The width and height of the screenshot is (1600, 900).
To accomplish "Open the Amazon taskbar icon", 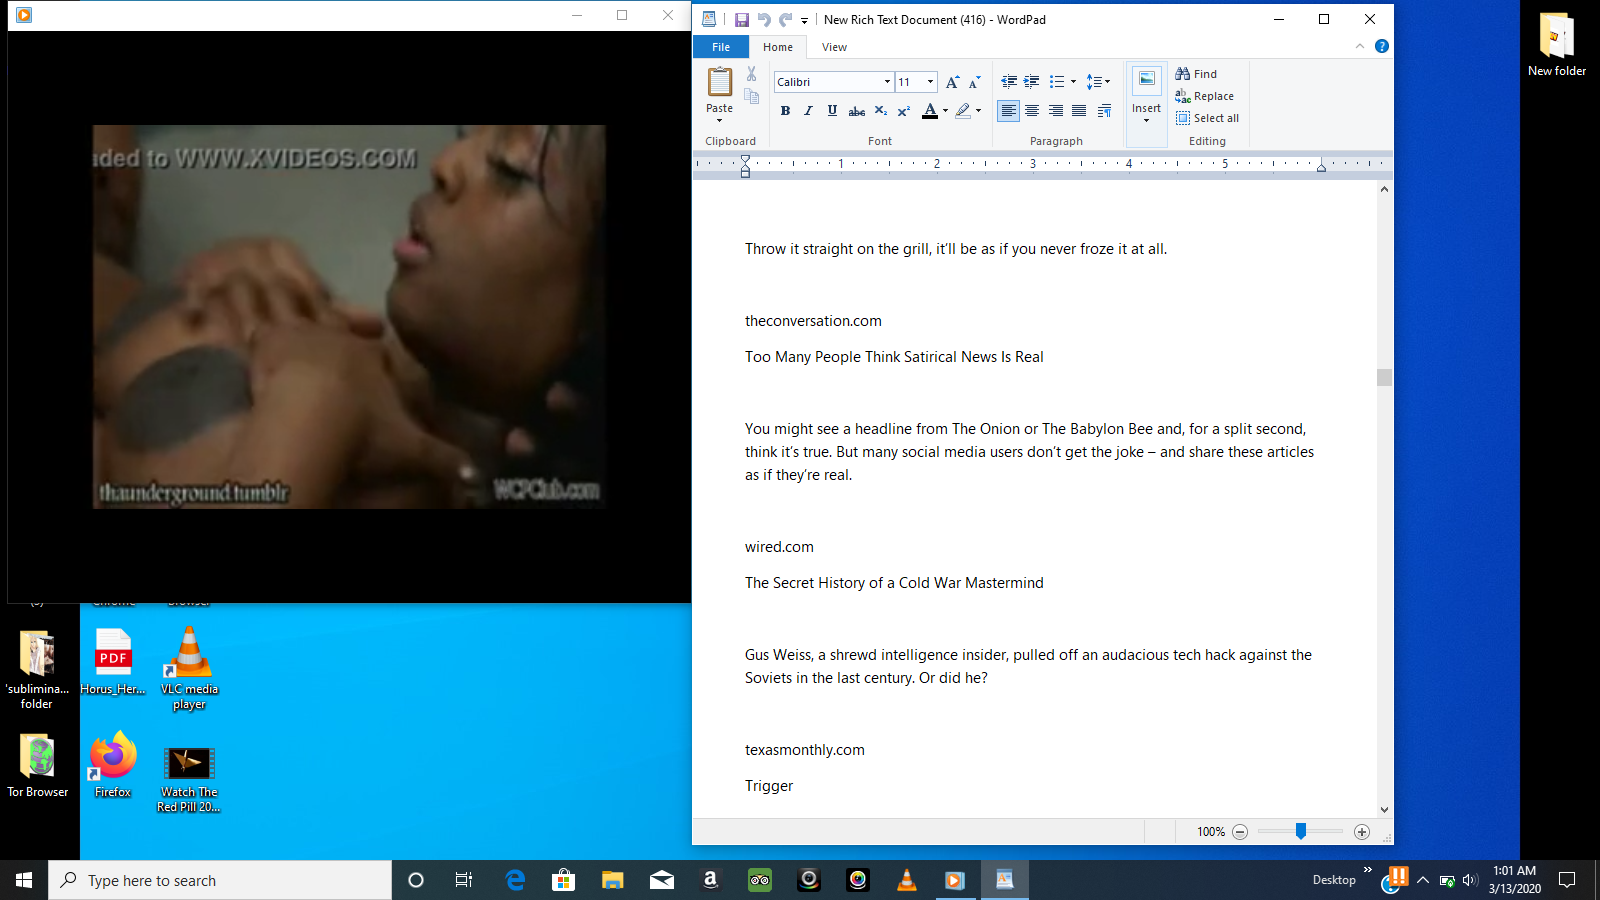I will pos(711,880).
